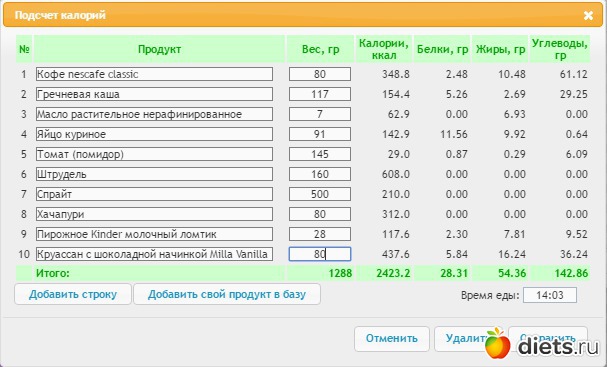Select the Пирожное Kinder молочный ломтик field
Screen dimensions: 607x367
(154, 234)
